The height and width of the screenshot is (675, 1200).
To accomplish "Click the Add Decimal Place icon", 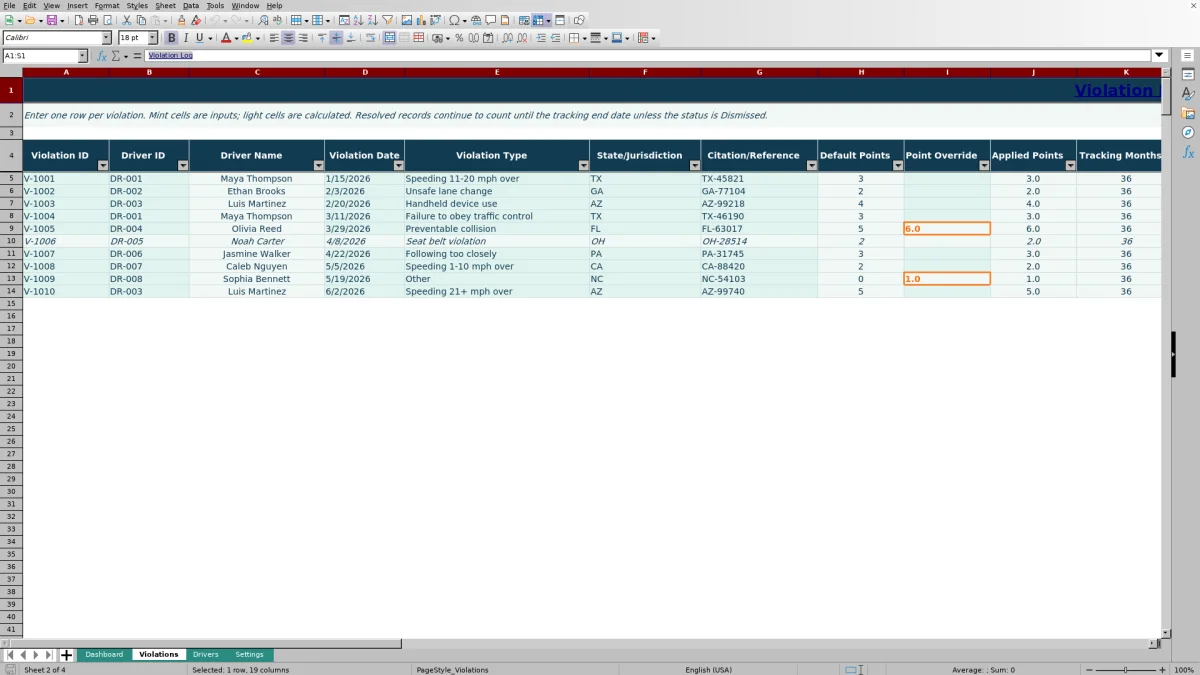I will [507, 38].
